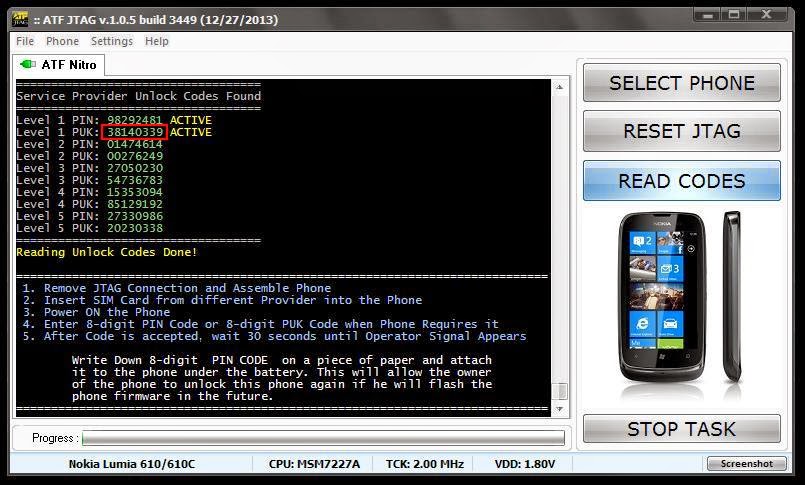Click Level 5 PUK code 20230338
The width and height of the screenshot is (805, 485).
pyautogui.click(x=135, y=228)
